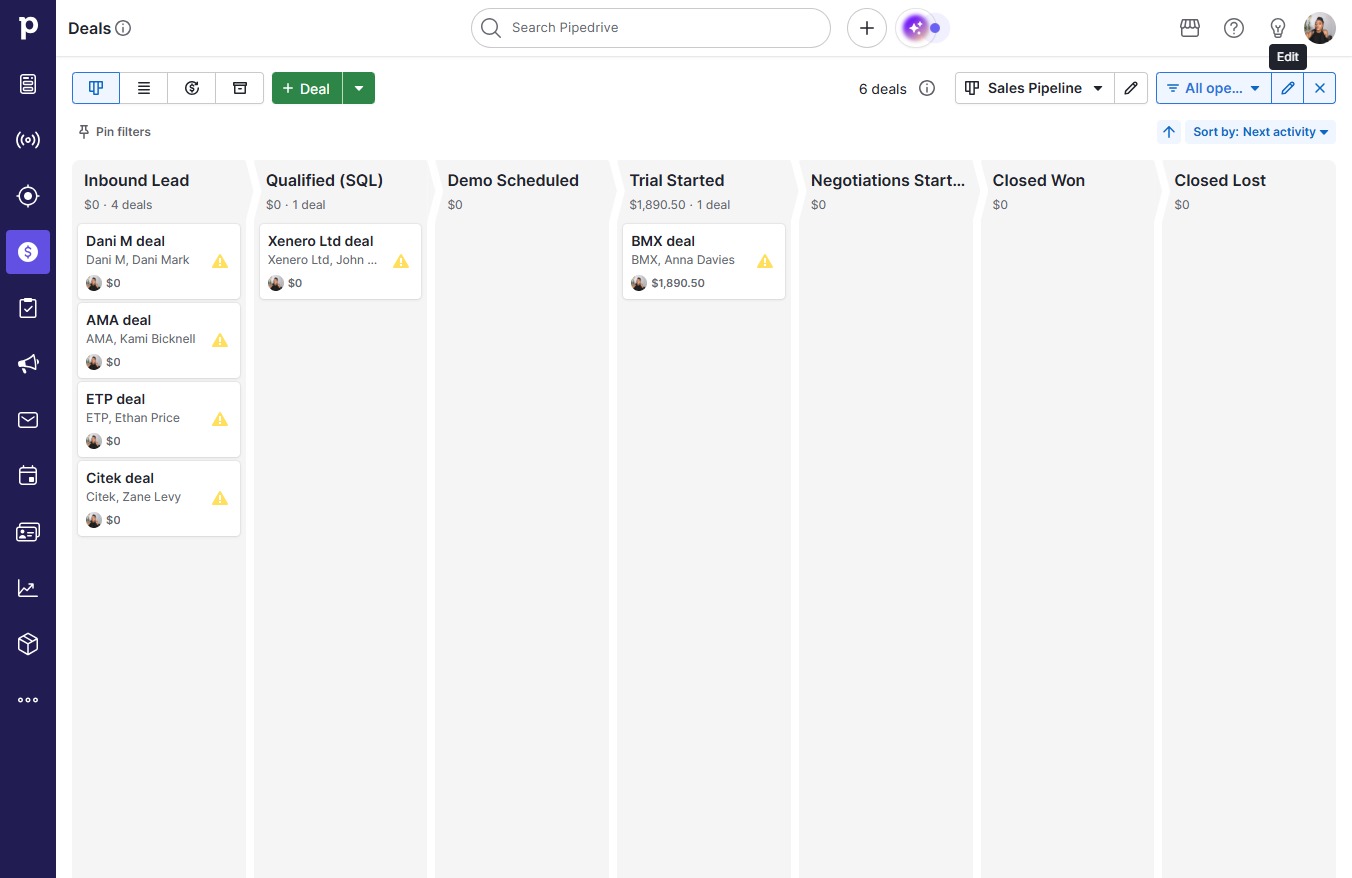Click the quick add plus button
Viewport: 1352px width, 878px height.
click(x=867, y=28)
